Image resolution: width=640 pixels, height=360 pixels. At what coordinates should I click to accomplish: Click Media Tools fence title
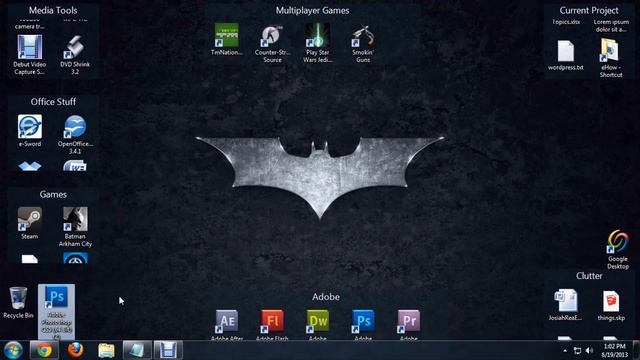click(53, 10)
